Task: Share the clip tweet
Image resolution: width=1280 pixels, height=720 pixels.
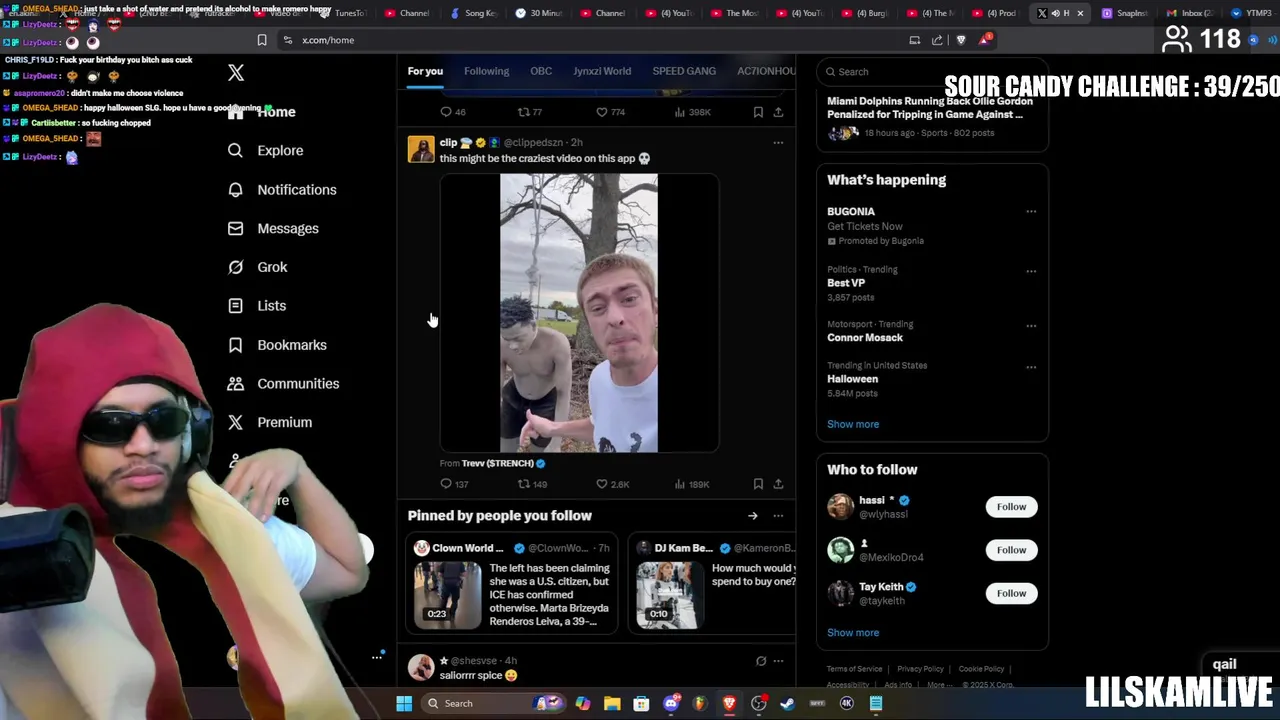Action: click(x=778, y=484)
